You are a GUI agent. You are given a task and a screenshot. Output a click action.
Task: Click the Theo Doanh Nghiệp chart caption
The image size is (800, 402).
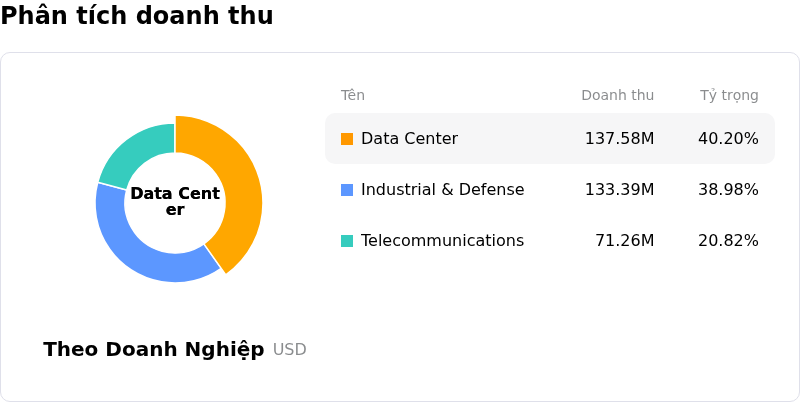(154, 350)
